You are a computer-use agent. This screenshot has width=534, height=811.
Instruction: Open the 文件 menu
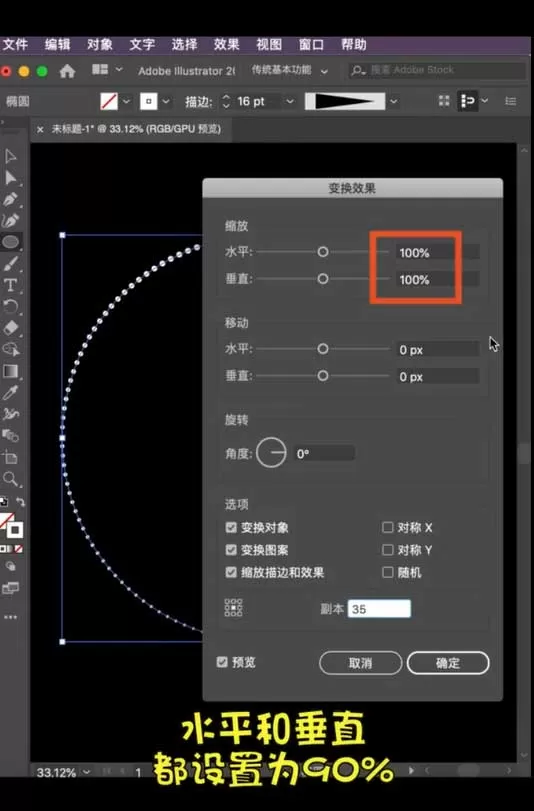click(x=15, y=44)
